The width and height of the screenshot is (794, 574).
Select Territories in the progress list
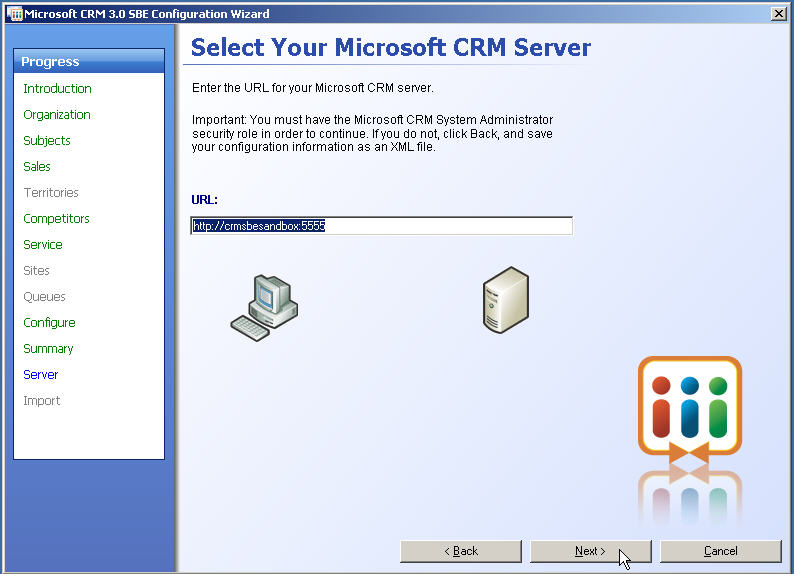coord(51,193)
